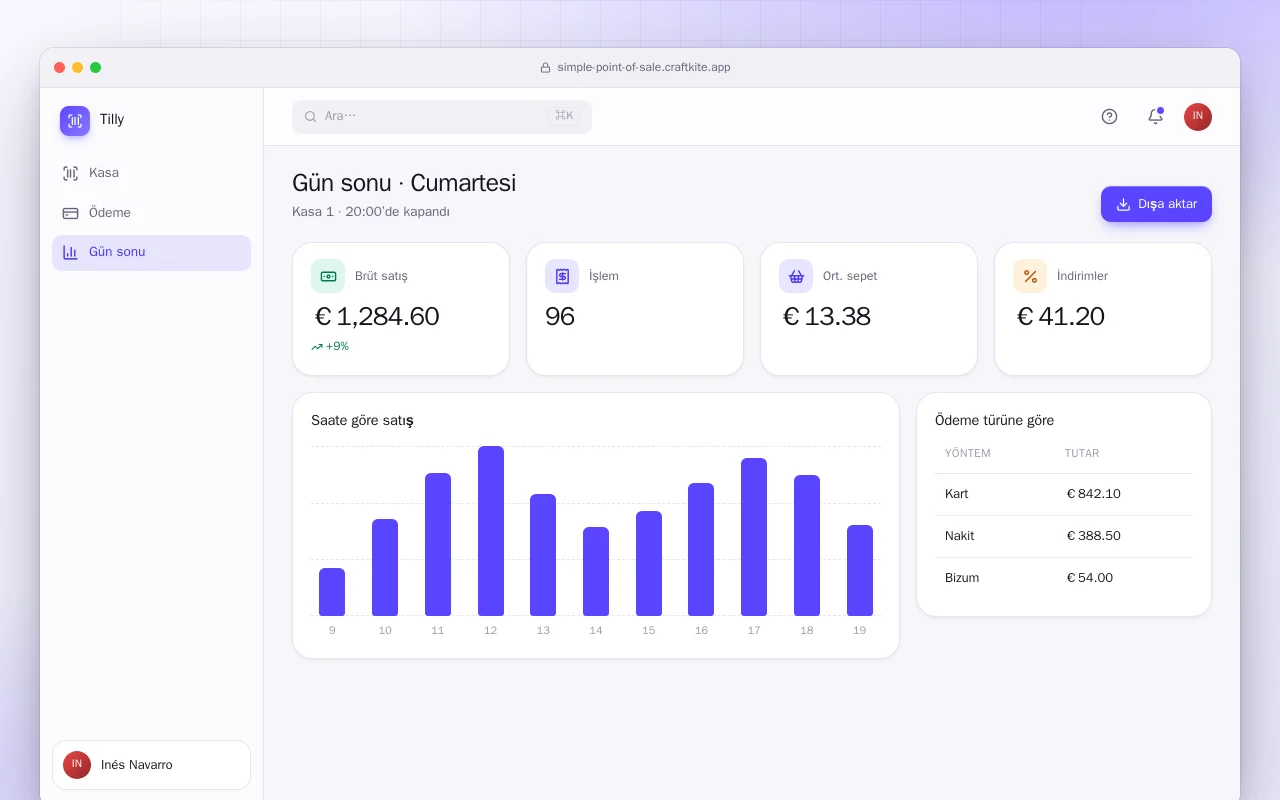Click the IN avatar in top bar
1280x800 pixels.
click(1198, 116)
